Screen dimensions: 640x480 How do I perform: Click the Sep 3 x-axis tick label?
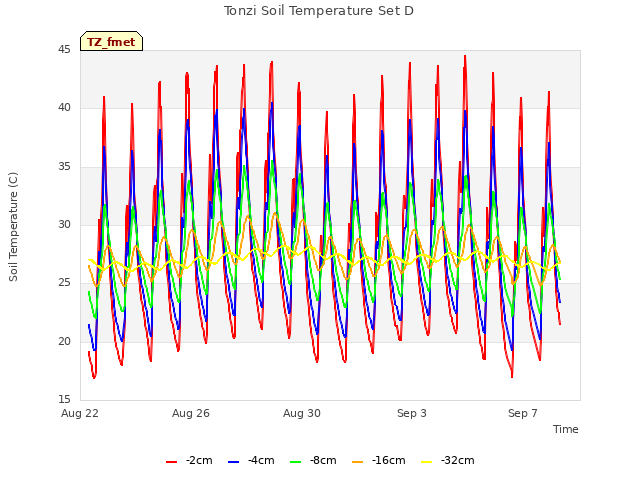pos(412,413)
